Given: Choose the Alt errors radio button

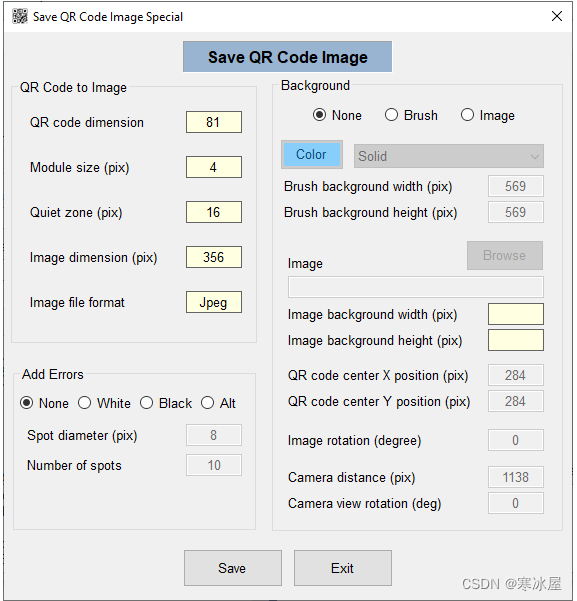Looking at the screenshot, I should click(x=218, y=403).
